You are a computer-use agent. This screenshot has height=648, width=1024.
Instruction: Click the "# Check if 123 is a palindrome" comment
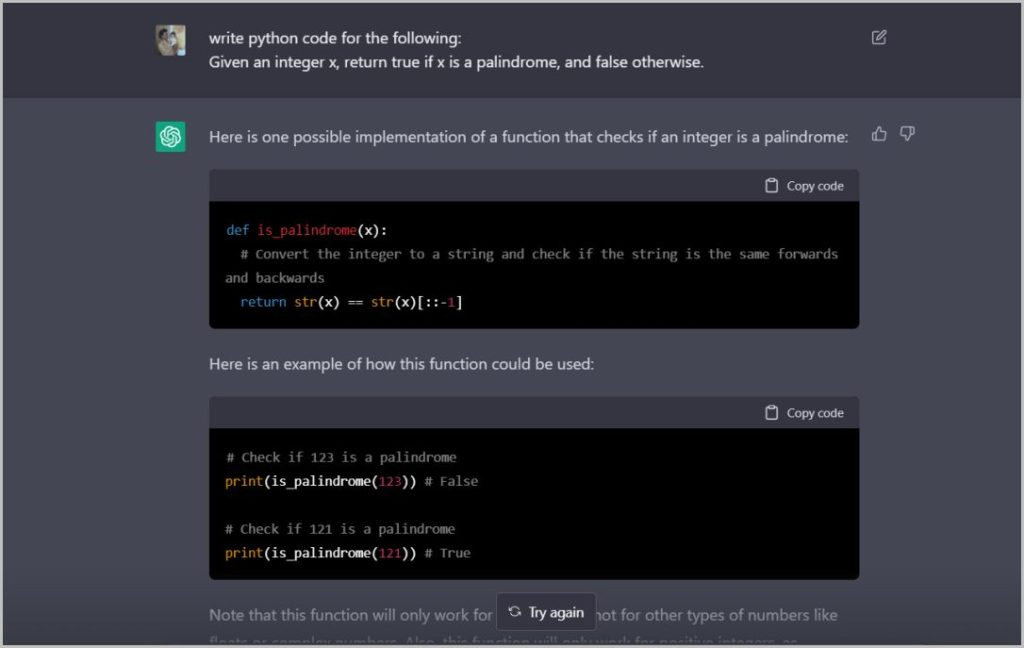point(340,457)
